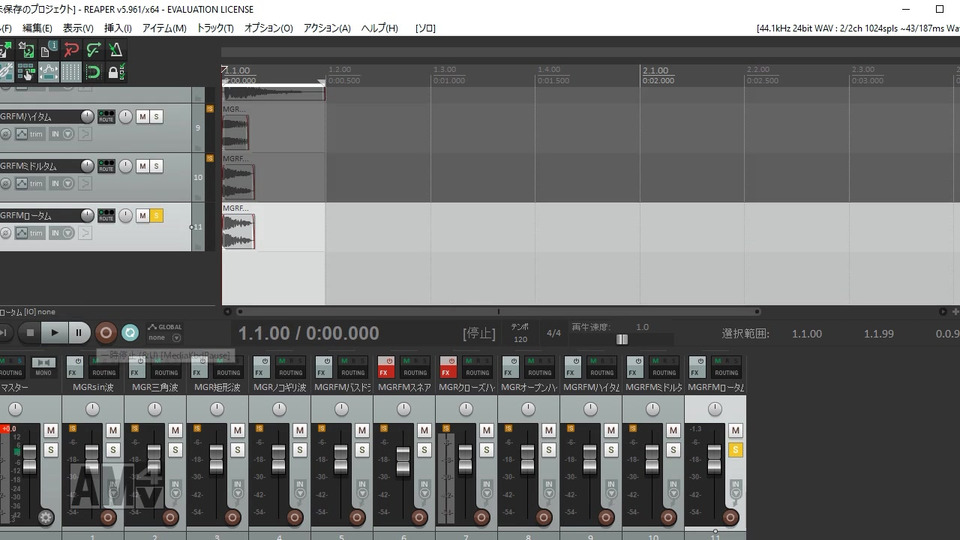Toggle the snap magnet icon
The width and height of the screenshot is (960, 540).
(93, 72)
